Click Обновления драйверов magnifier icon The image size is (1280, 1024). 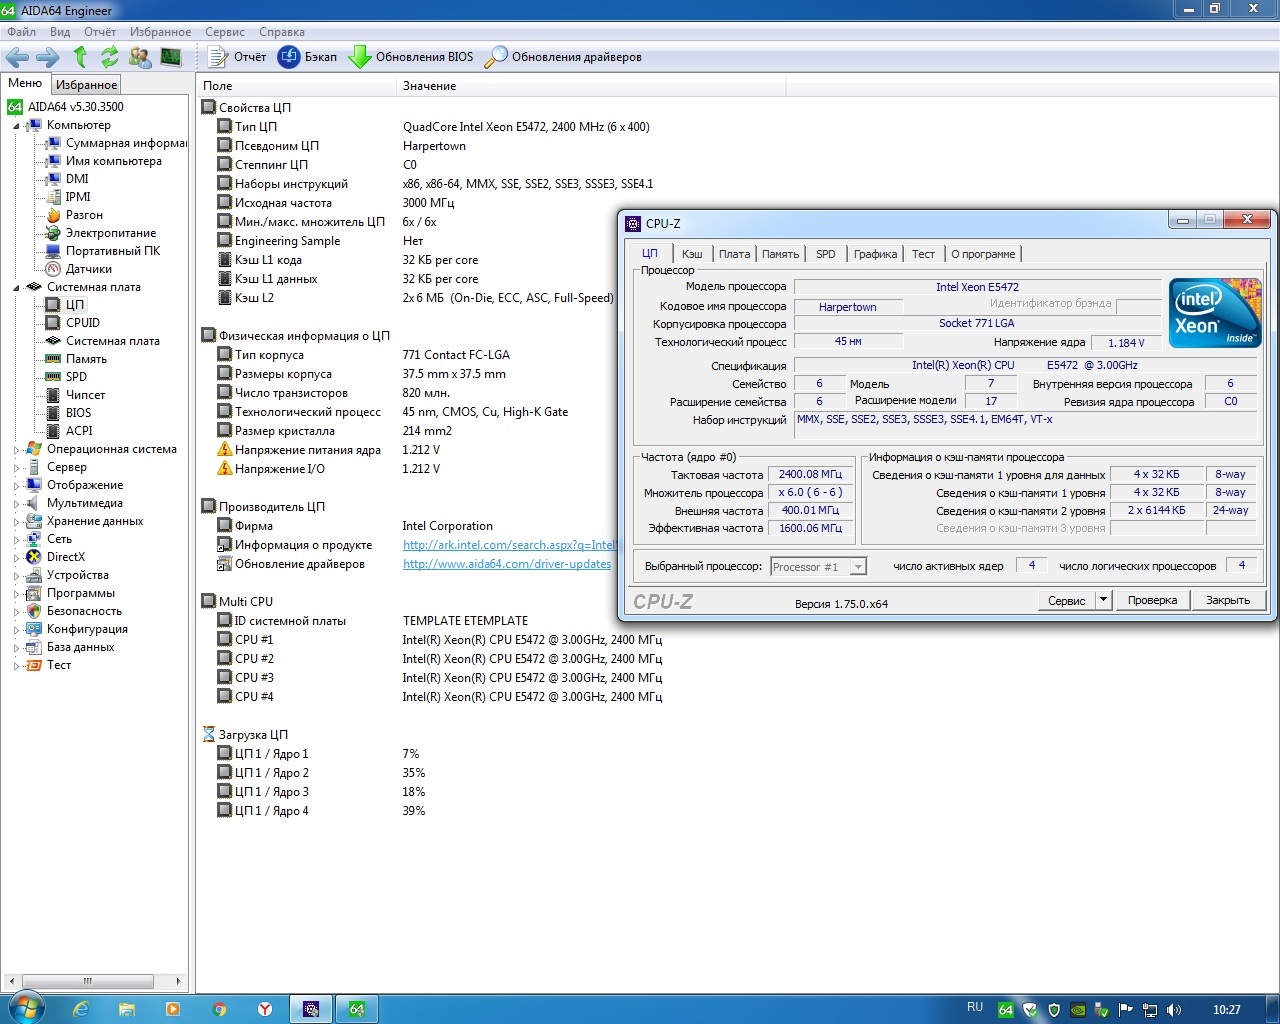tap(496, 57)
